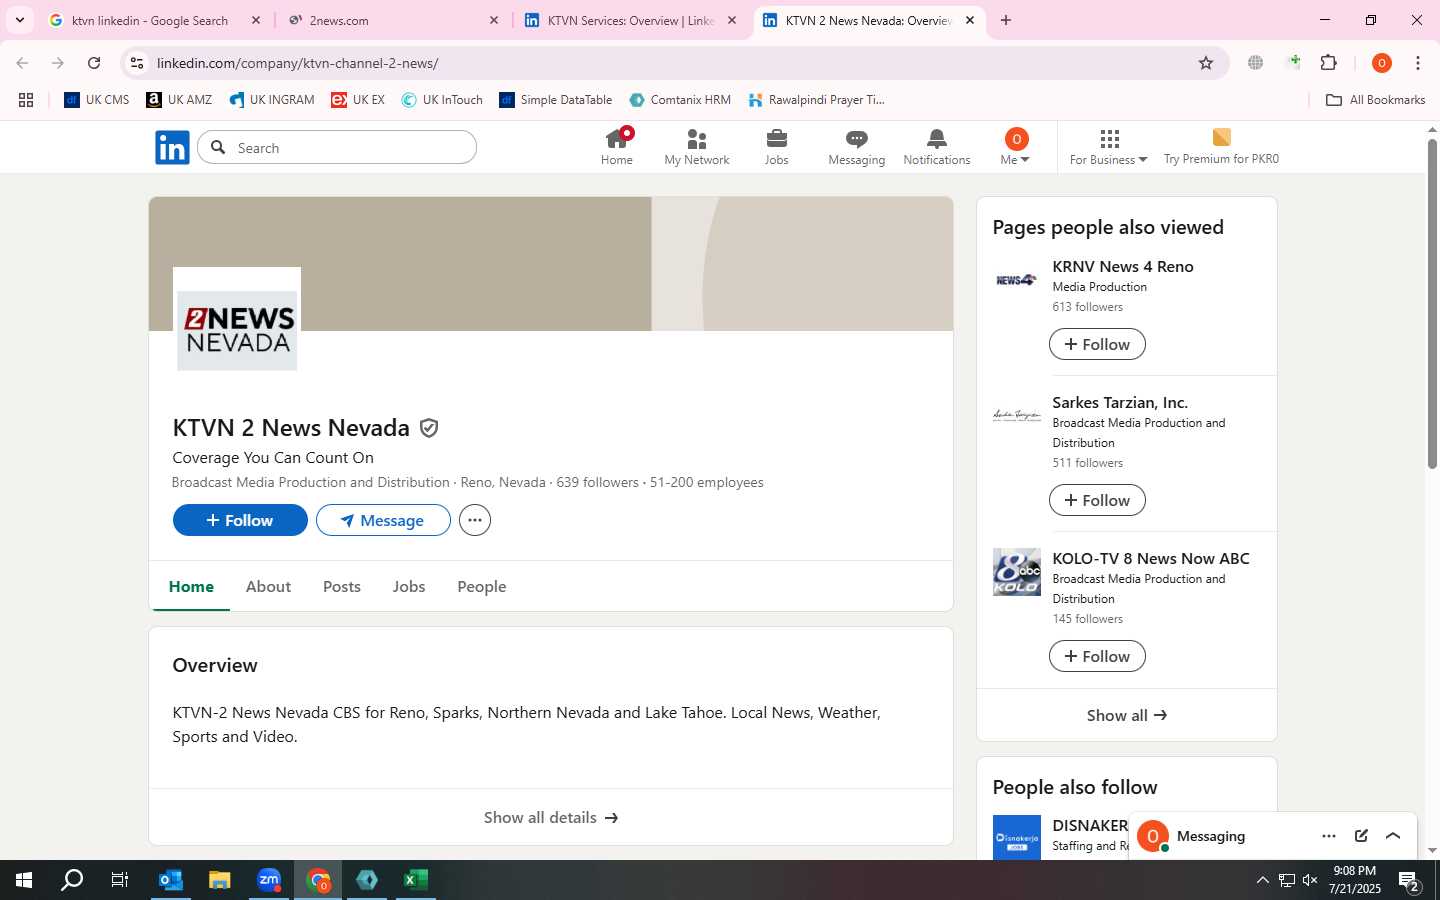Open Windows Start menu

(x=24, y=880)
